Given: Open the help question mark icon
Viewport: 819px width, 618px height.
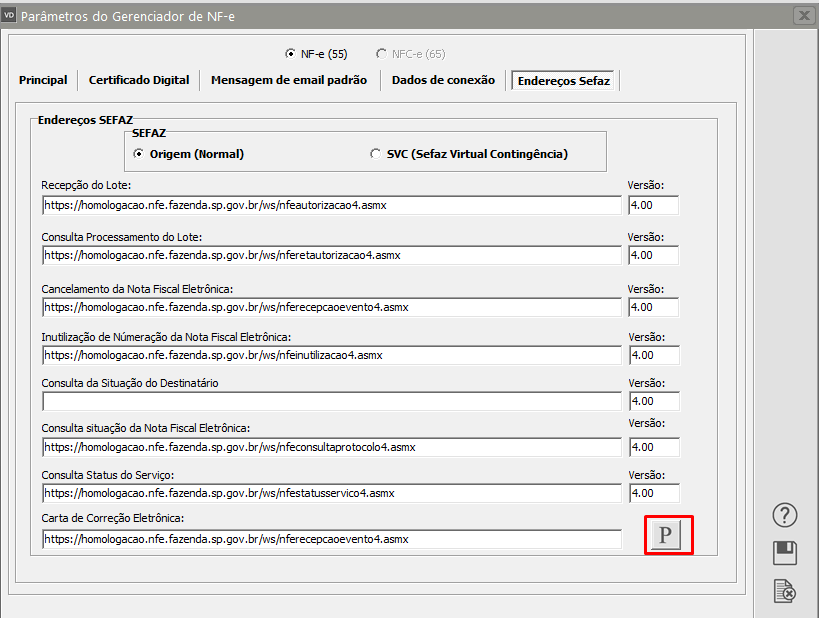Looking at the screenshot, I should 785,515.
